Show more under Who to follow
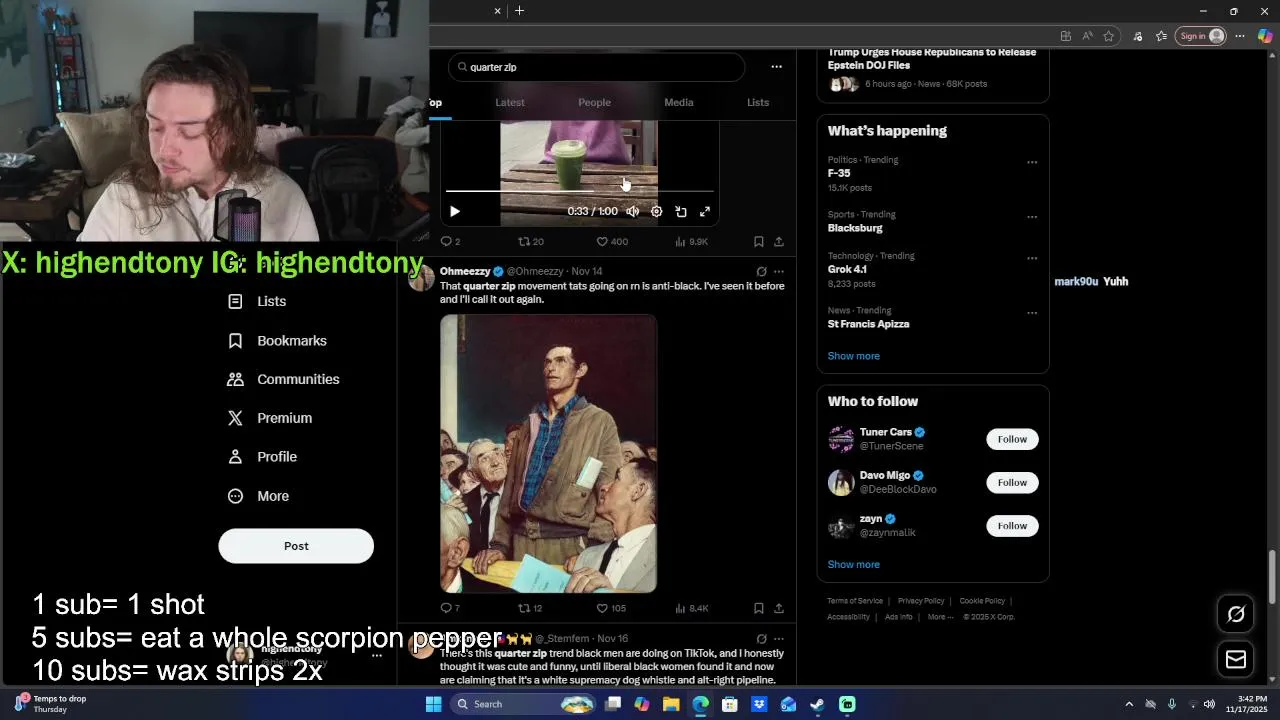The height and width of the screenshot is (720, 1280). click(854, 564)
